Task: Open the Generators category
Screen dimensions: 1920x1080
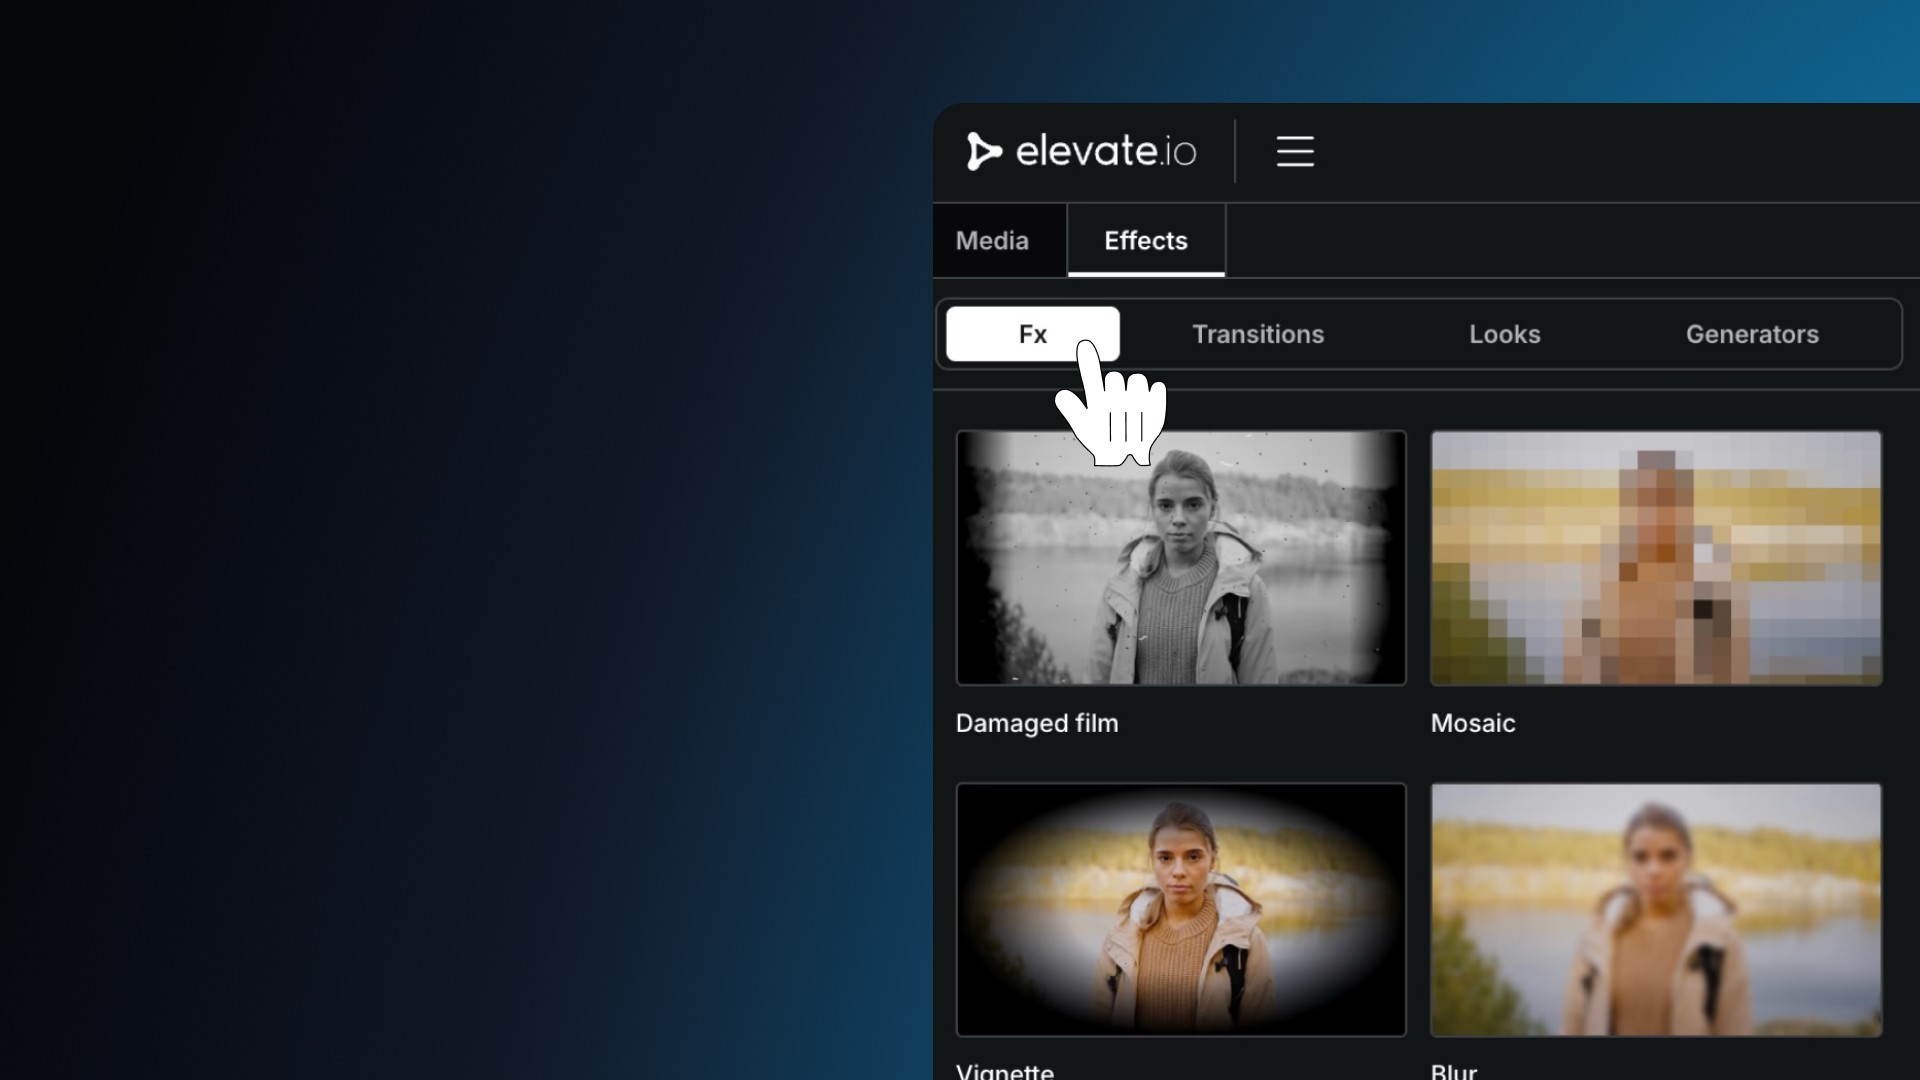Action: (1752, 334)
